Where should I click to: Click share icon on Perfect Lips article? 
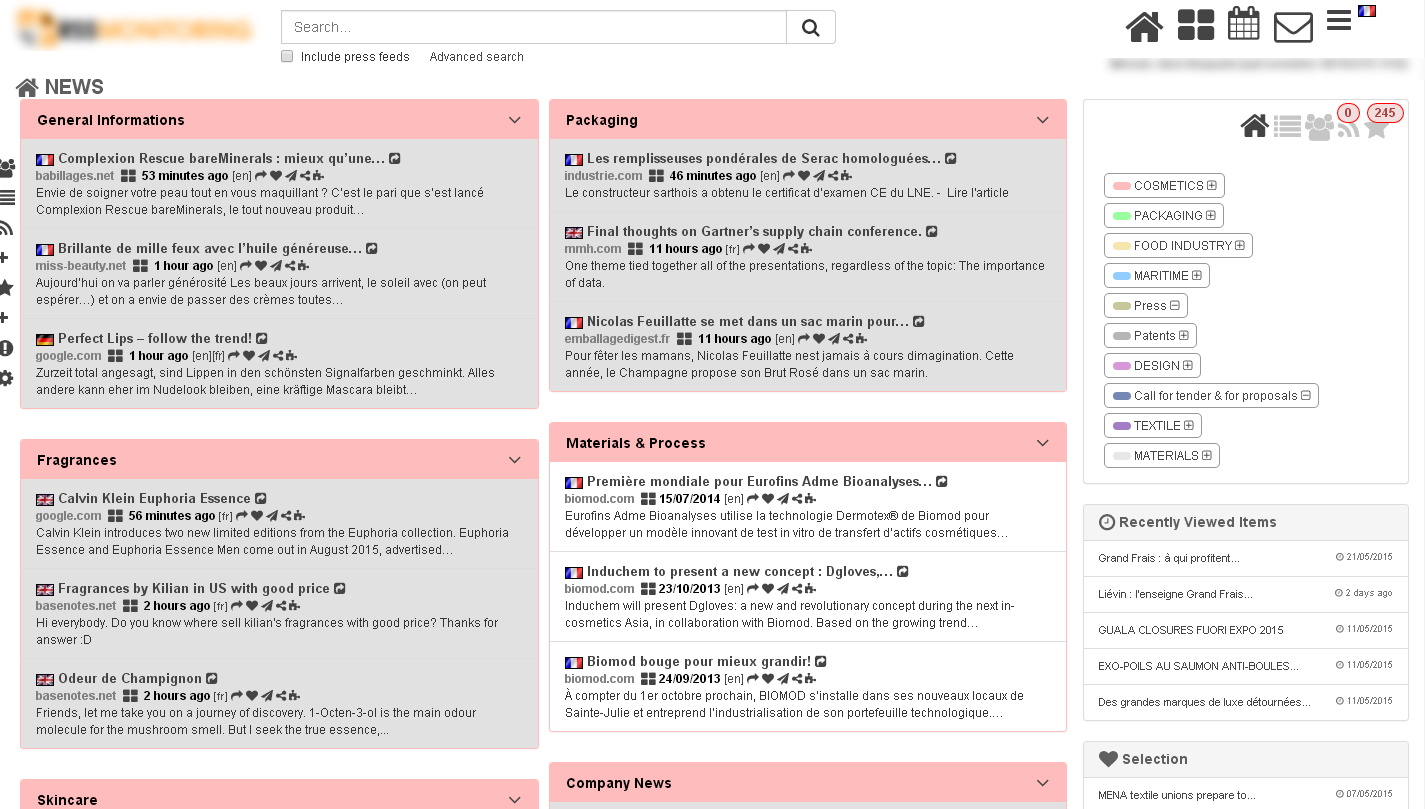(x=277, y=356)
